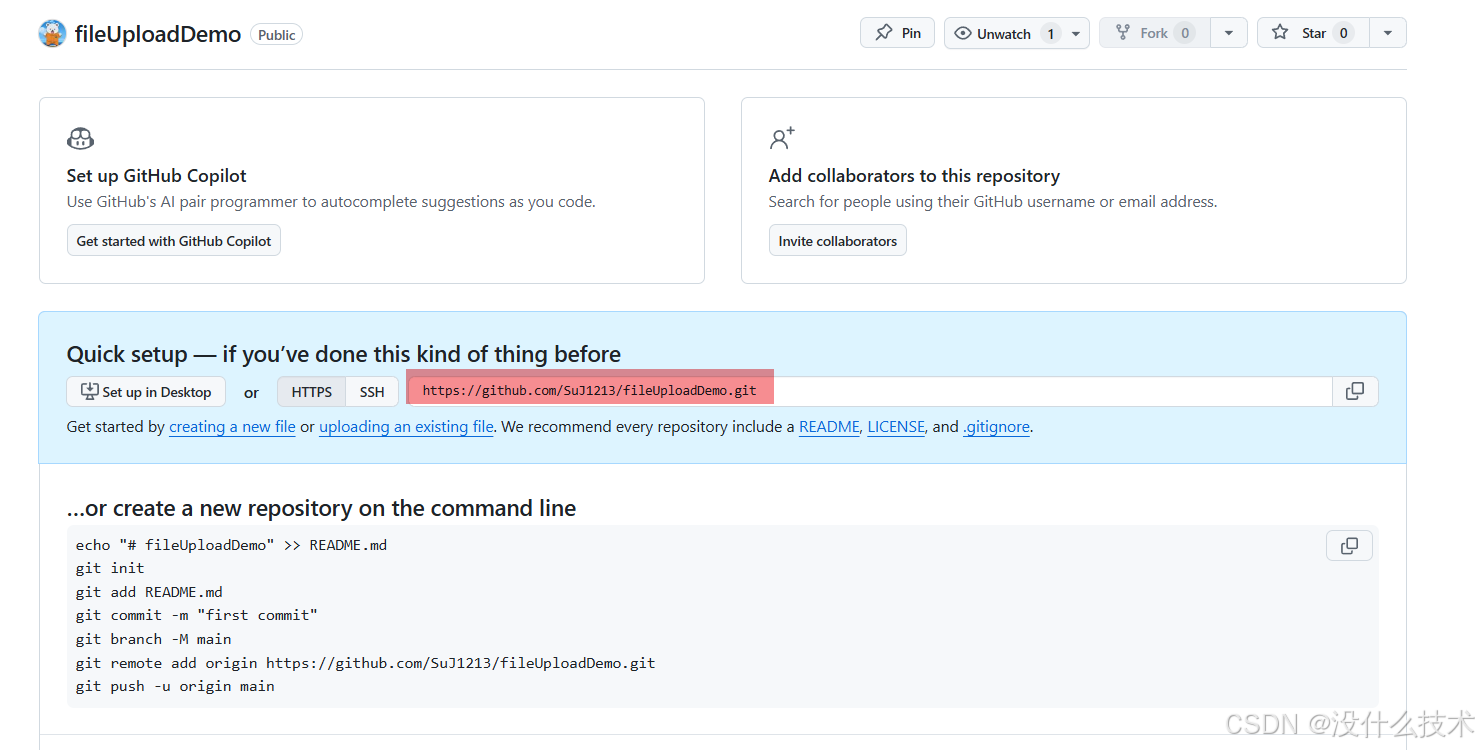Click the README link
The width and height of the screenshot is (1479, 750).
pos(829,427)
